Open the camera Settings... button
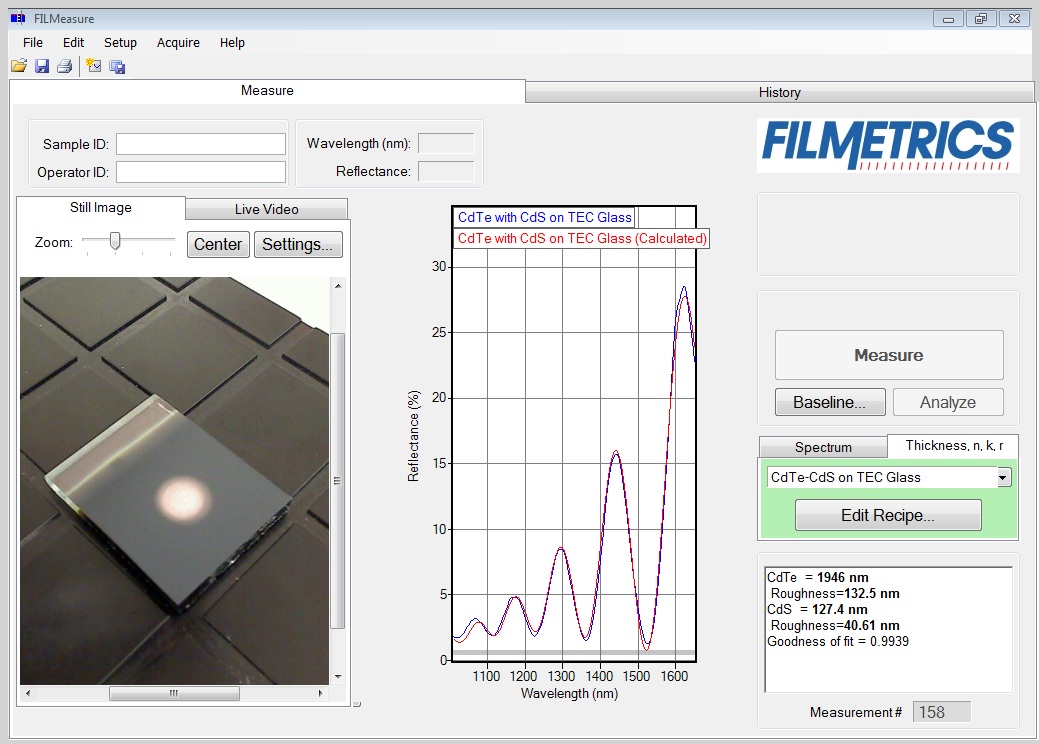 [x=298, y=244]
